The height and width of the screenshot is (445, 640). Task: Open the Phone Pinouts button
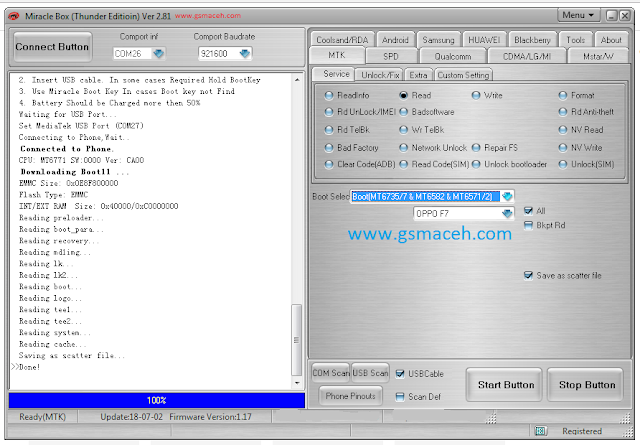350,396
